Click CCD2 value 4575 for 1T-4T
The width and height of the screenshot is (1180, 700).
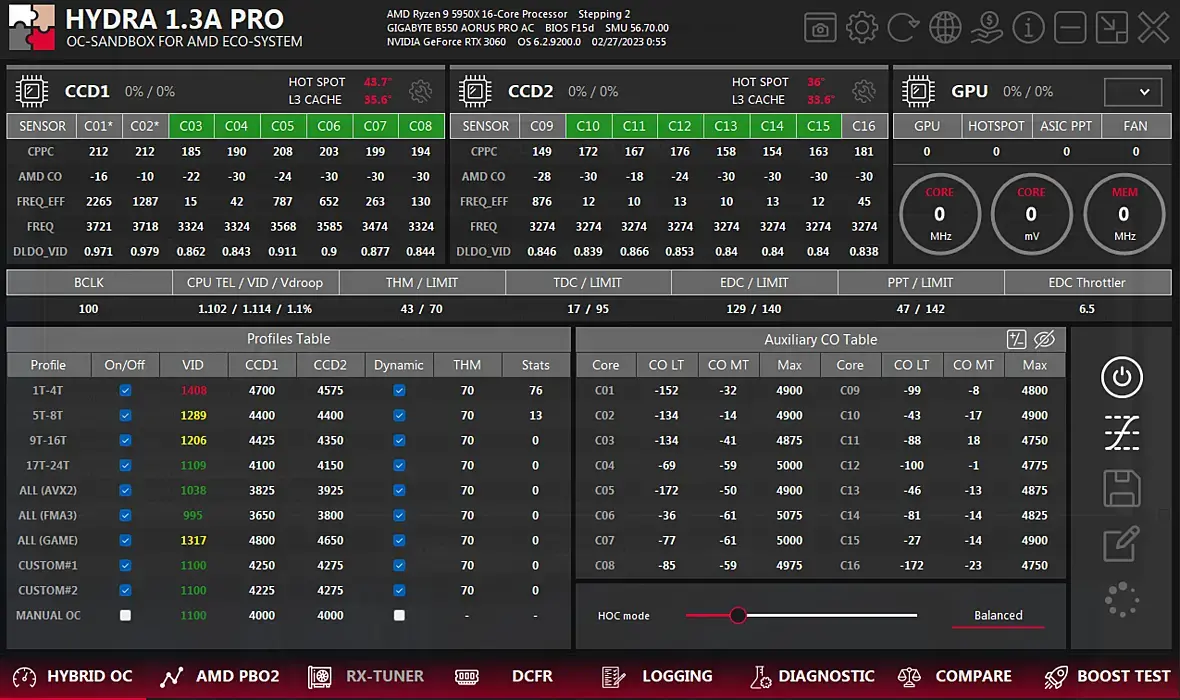[330, 390]
